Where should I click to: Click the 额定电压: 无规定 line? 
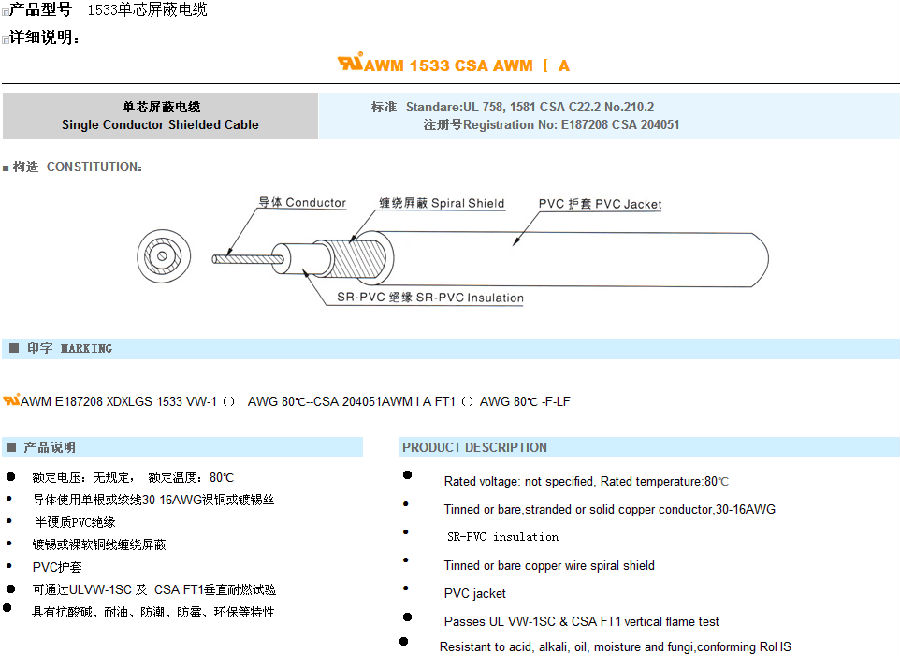point(133,478)
